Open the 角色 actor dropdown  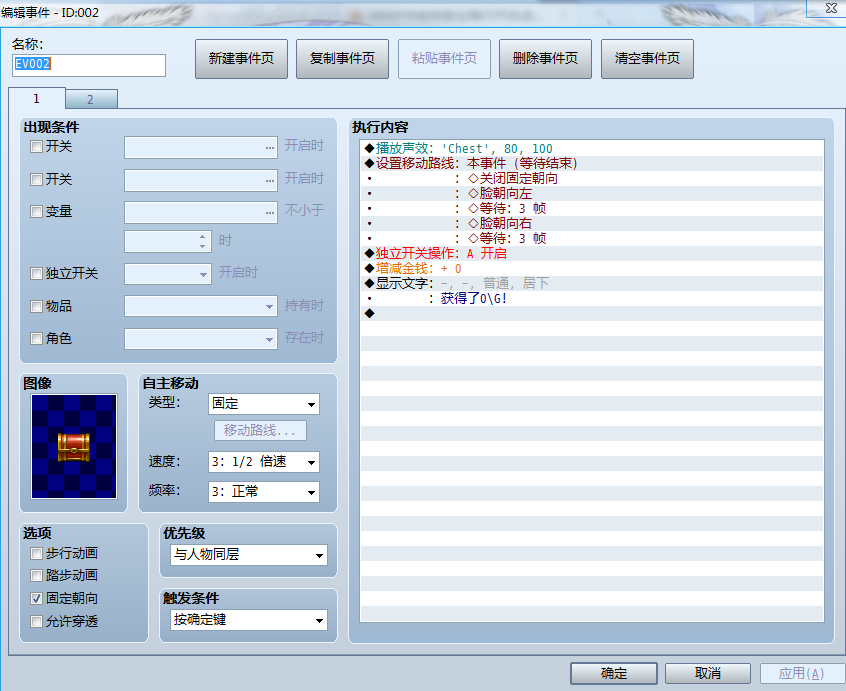pyautogui.click(x=201, y=339)
